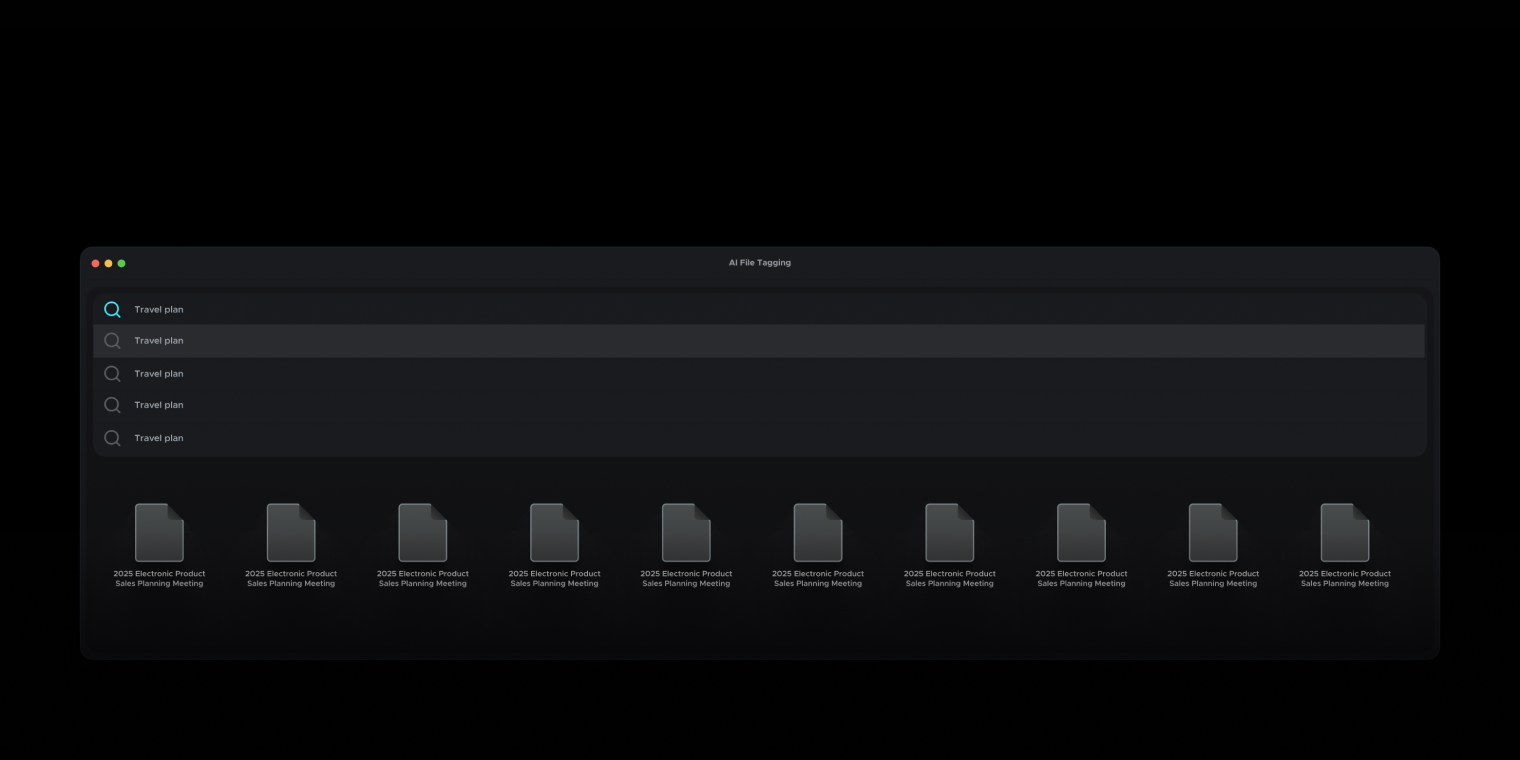The image size is (1520, 760).
Task: Click the cyan search magnifier icon
Action: point(112,310)
